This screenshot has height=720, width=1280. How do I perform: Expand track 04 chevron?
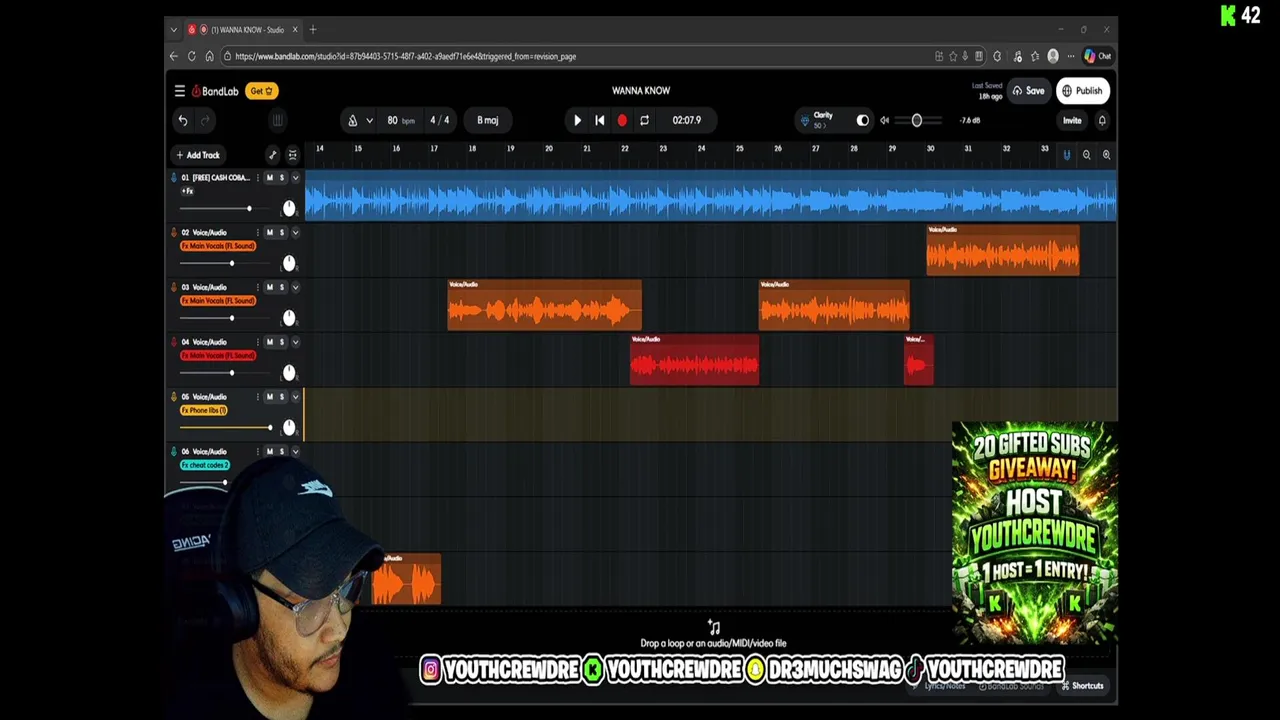[x=295, y=342]
